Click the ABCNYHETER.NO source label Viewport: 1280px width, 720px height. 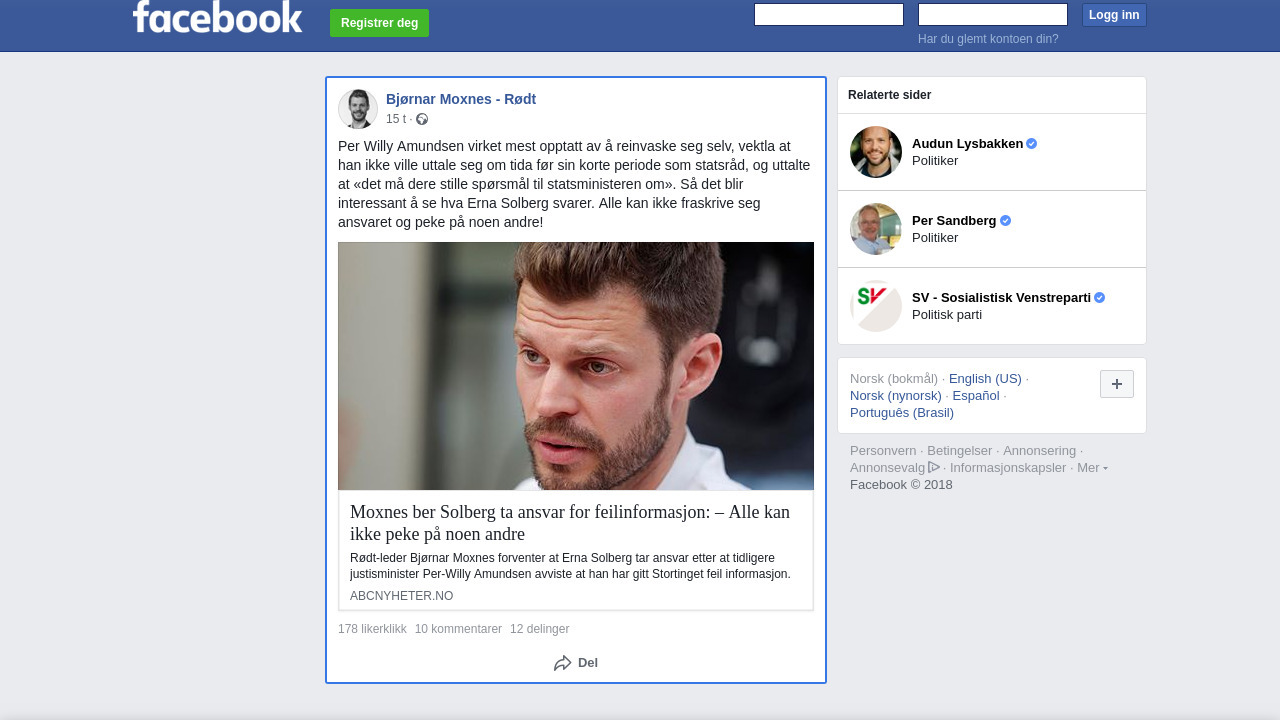click(x=401, y=596)
